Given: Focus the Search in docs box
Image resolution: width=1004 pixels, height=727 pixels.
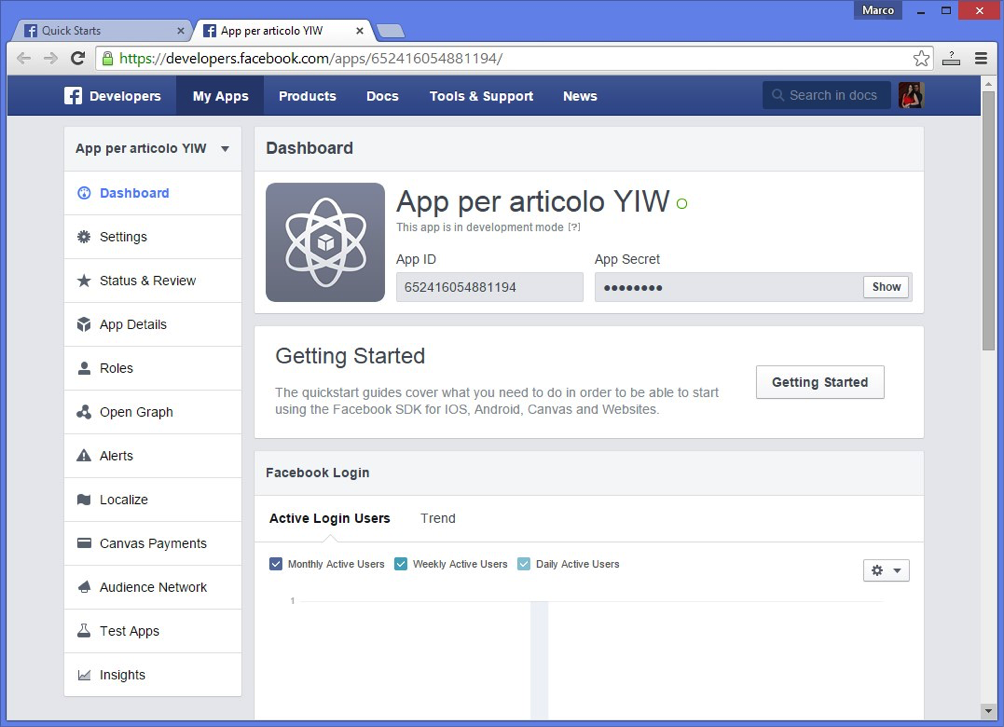Looking at the screenshot, I should coord(826,95).
